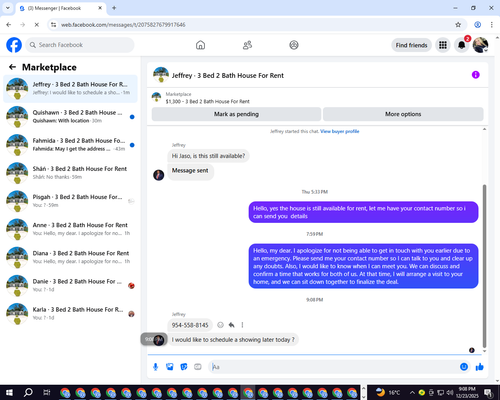Viewport: 500px width, 400px height.
Task: Open the Groups icon in top navigation
Action: 294,45
